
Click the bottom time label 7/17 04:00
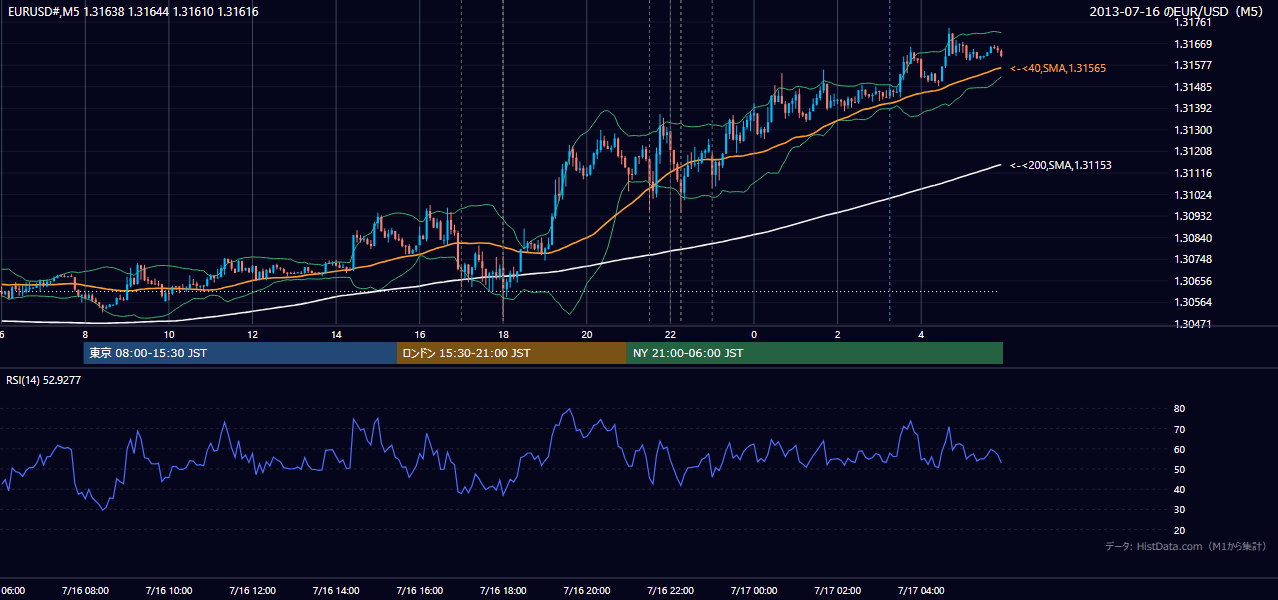(921, 591)
